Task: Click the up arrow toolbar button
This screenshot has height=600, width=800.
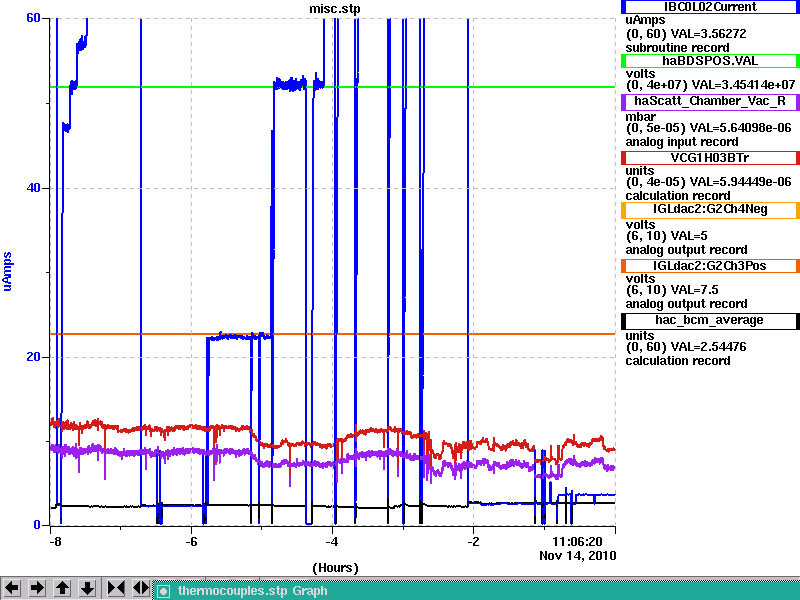Action: click(x=62, y=588)
